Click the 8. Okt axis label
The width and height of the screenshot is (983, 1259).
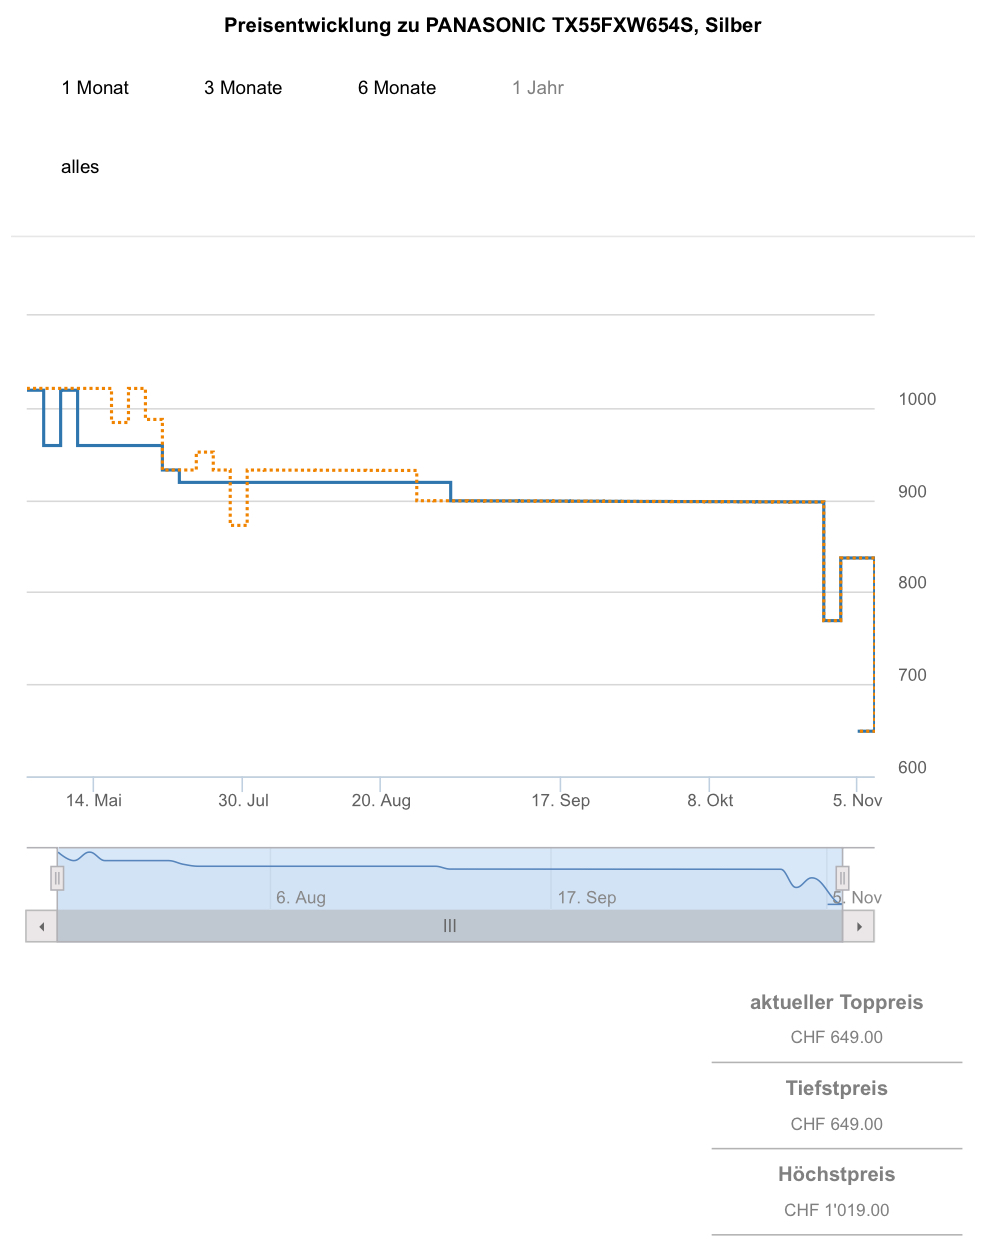(710, 800)
